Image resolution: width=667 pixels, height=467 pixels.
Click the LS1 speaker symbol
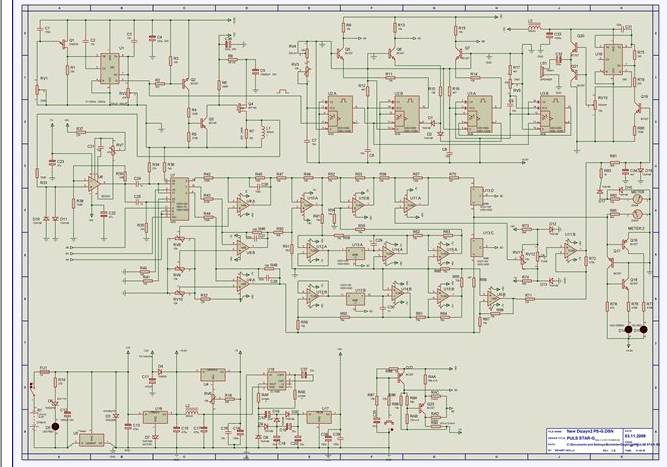click(544, 71)
